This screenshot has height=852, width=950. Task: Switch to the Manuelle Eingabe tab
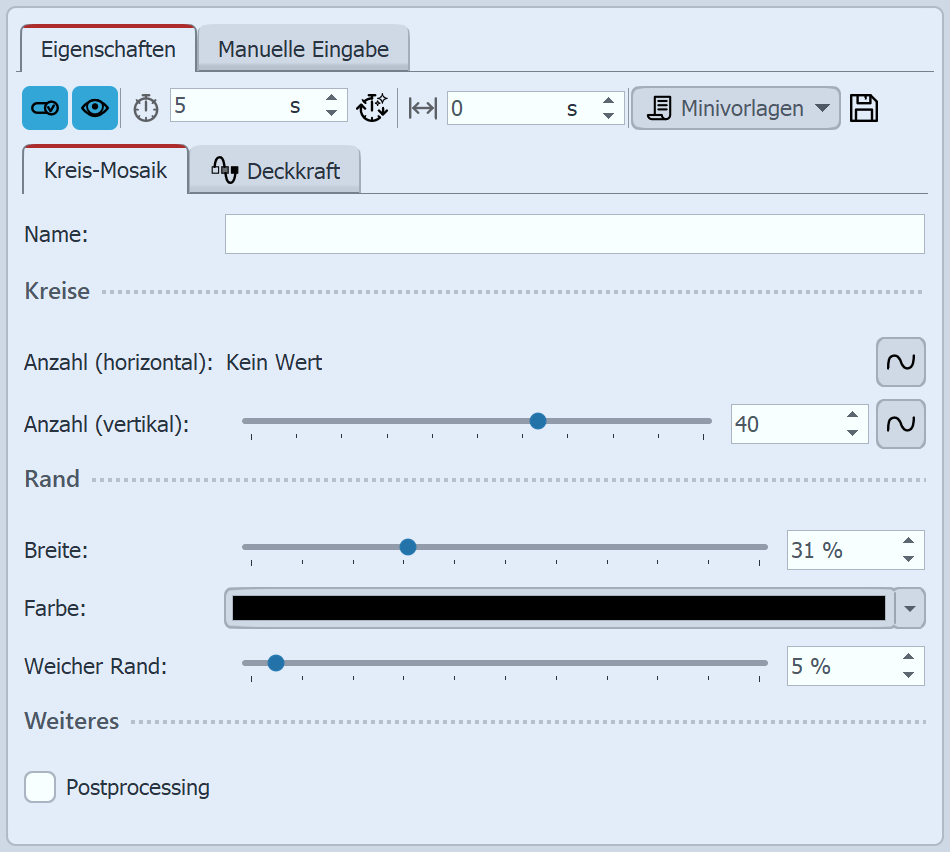303,49
